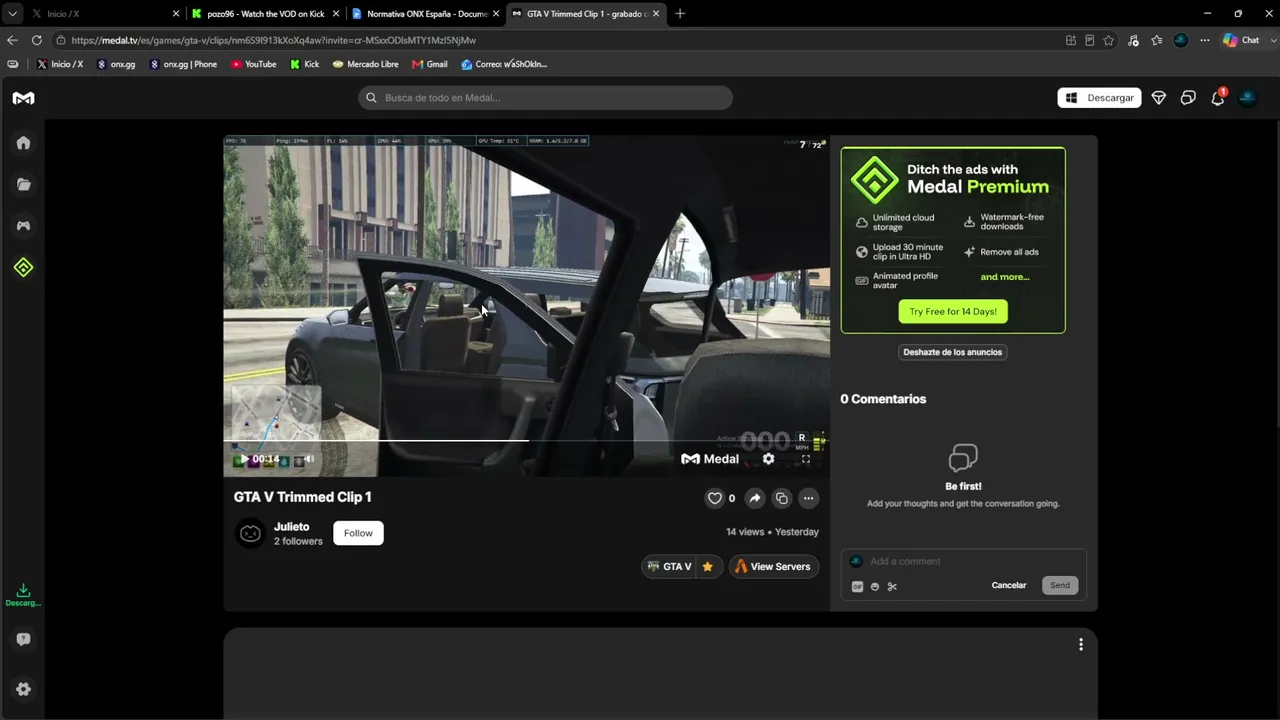Click the video progress bar

(x=526, y=440)
